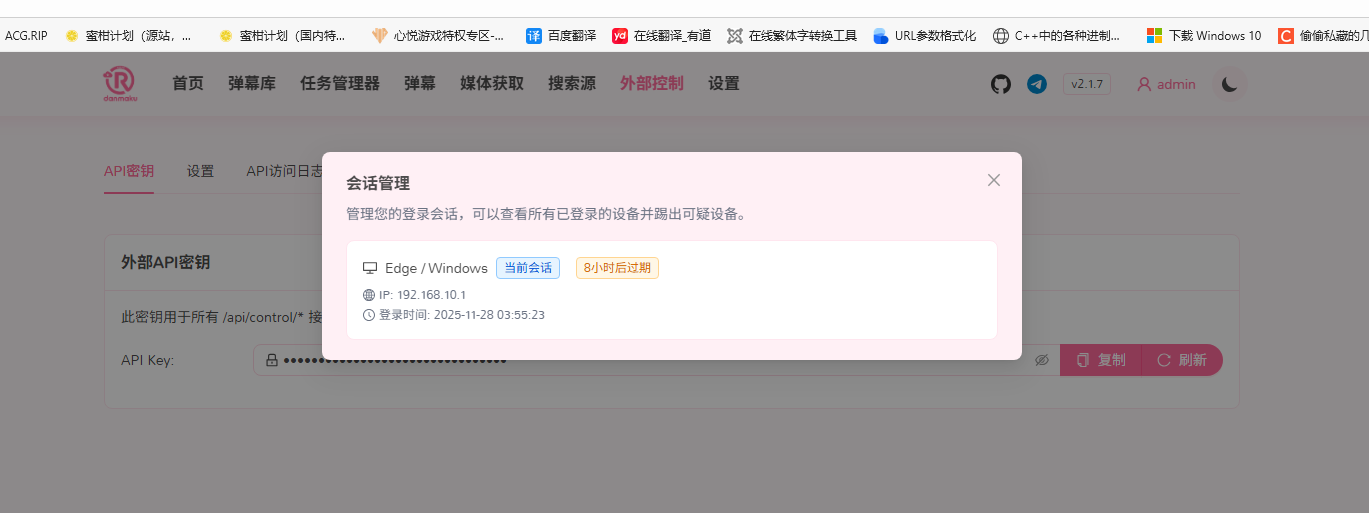Toggle dark mode moon icon

1230,84
